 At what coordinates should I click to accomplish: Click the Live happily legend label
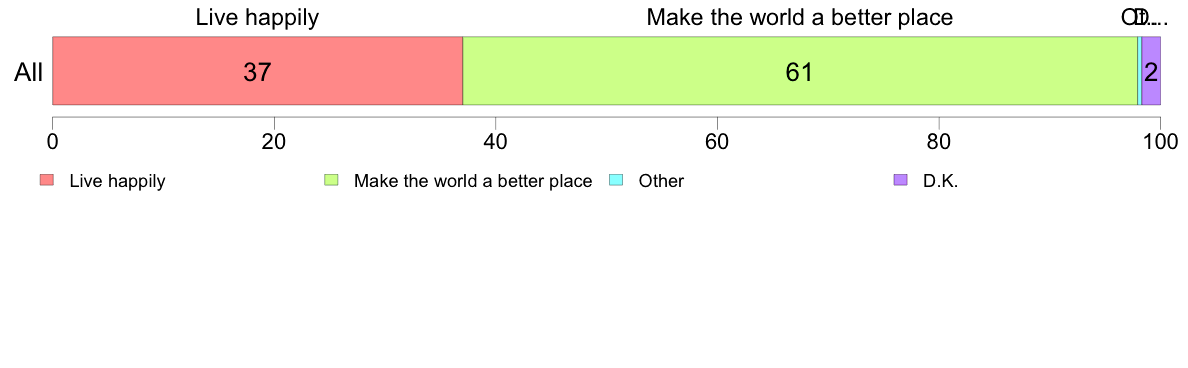pyautogui.click(x=117, y=182)
